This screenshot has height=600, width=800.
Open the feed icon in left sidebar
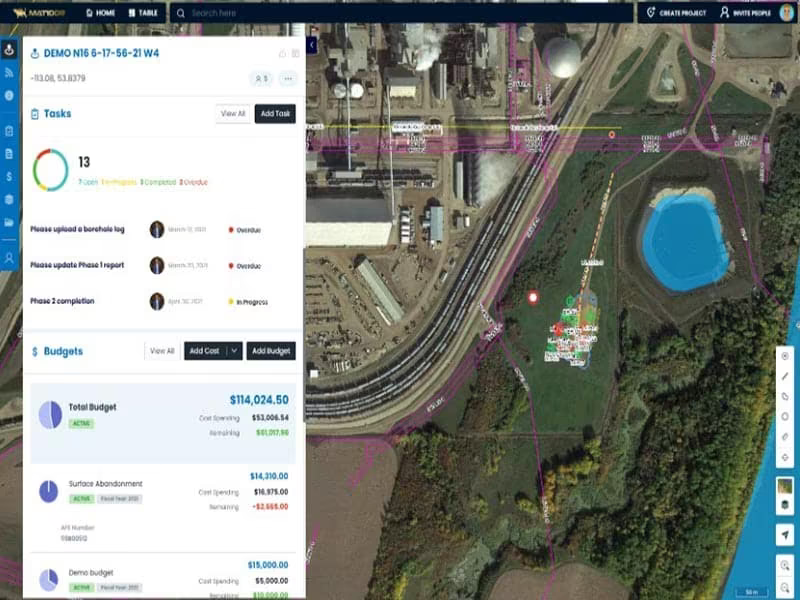coord(9,72)
